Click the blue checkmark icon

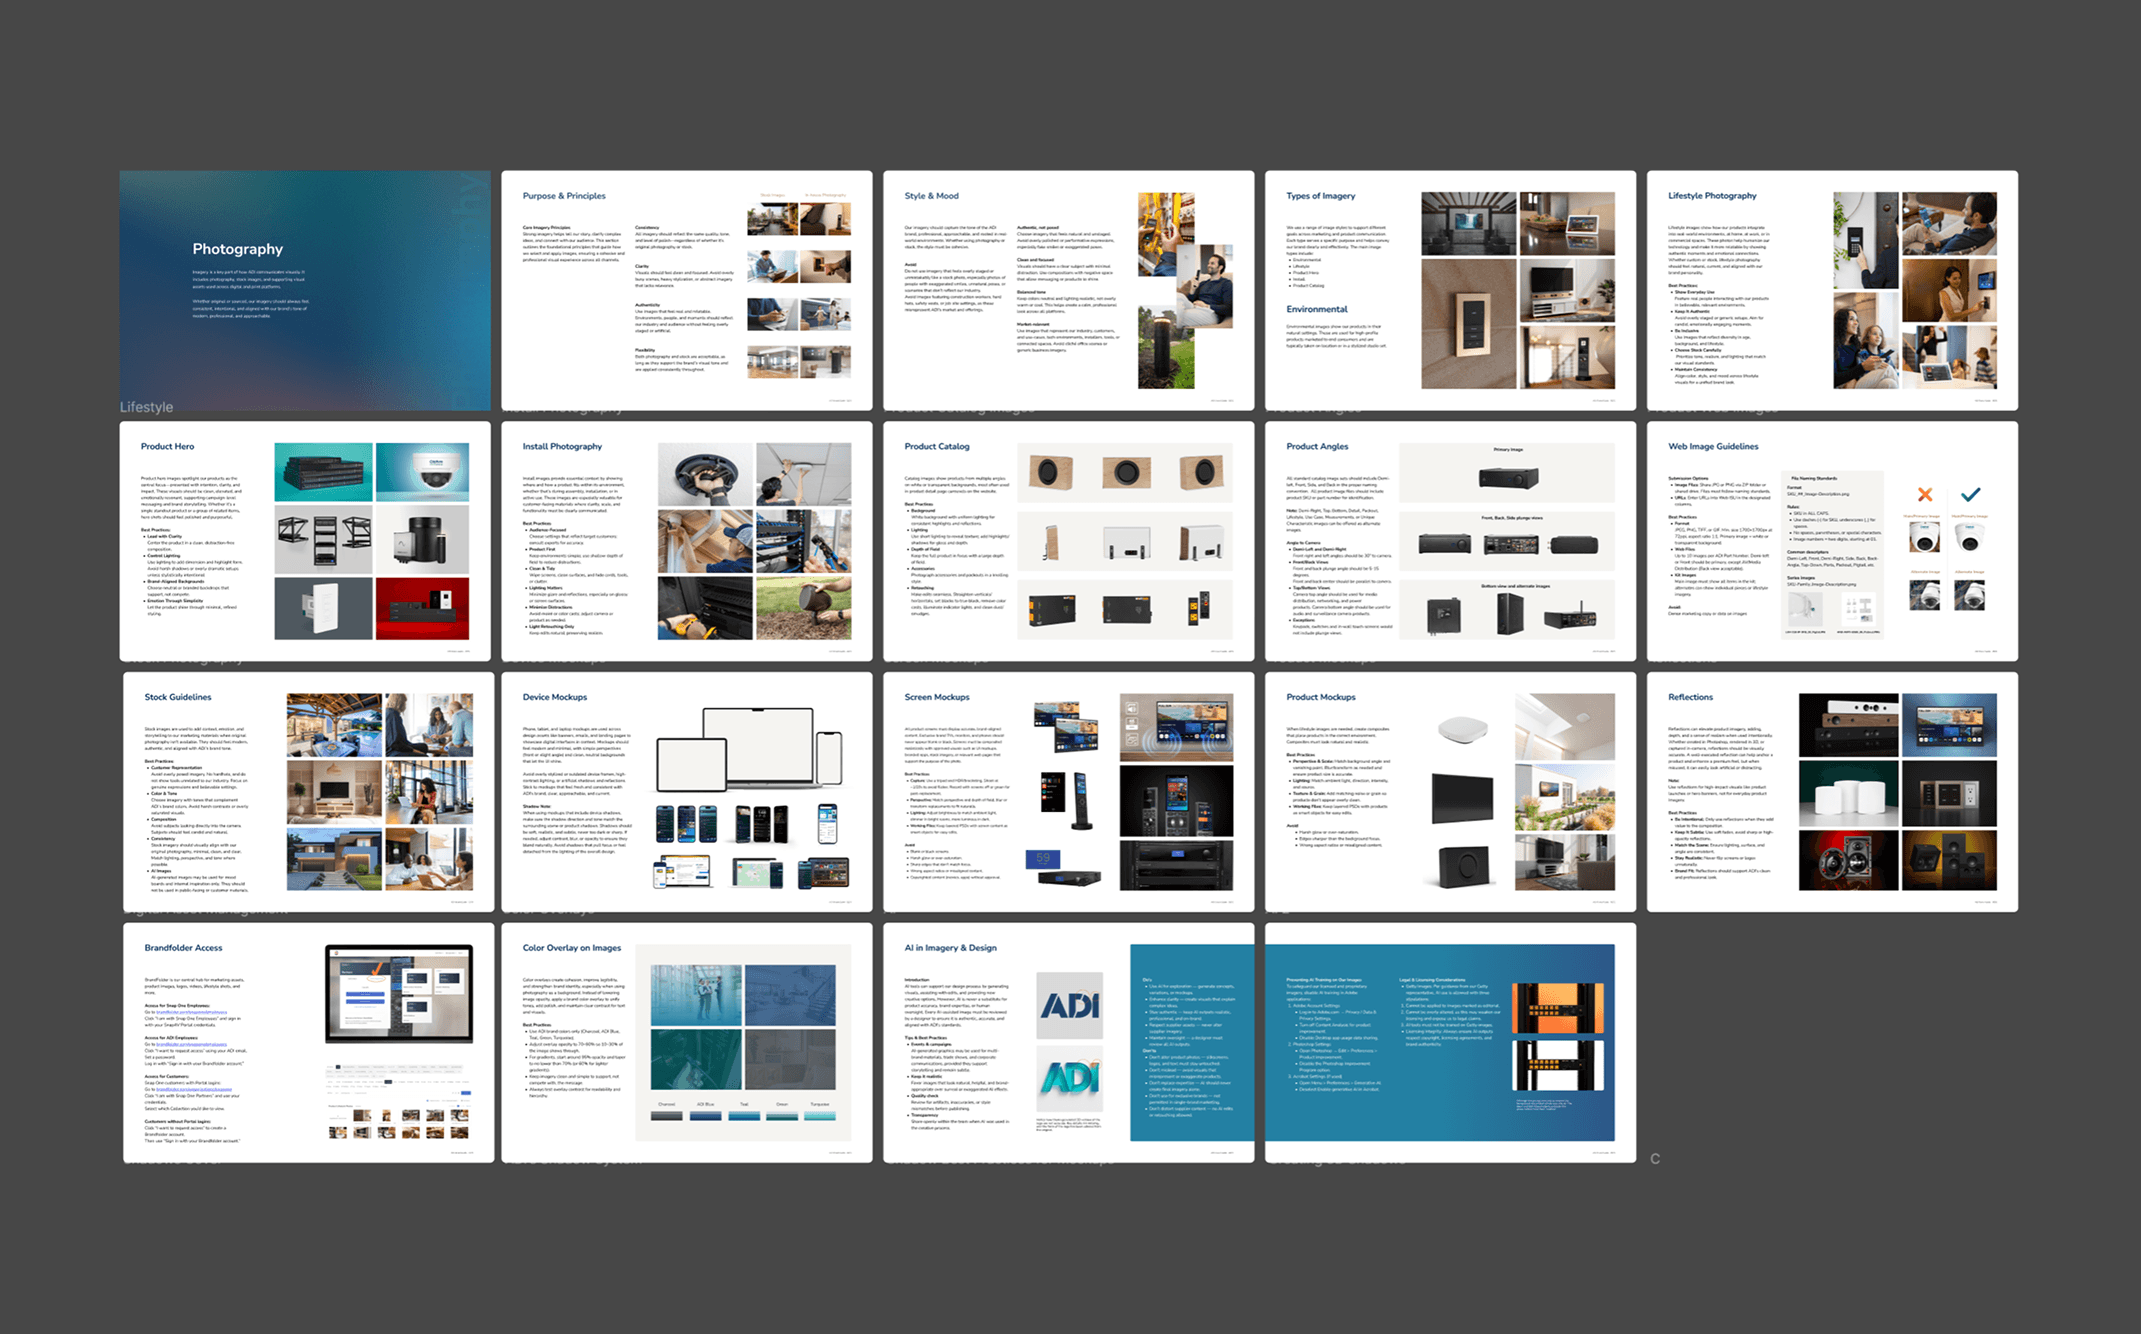click(1970, 494)
